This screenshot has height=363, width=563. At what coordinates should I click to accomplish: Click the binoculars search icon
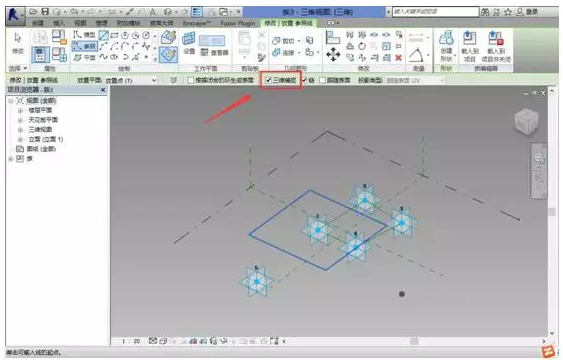(x=485, y=12)
